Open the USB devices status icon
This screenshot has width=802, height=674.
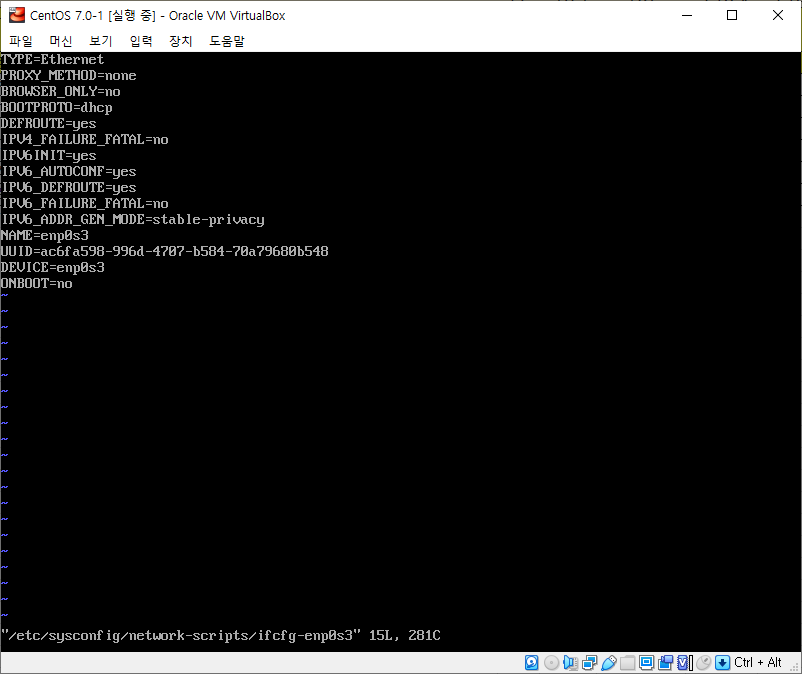[609, 663]
